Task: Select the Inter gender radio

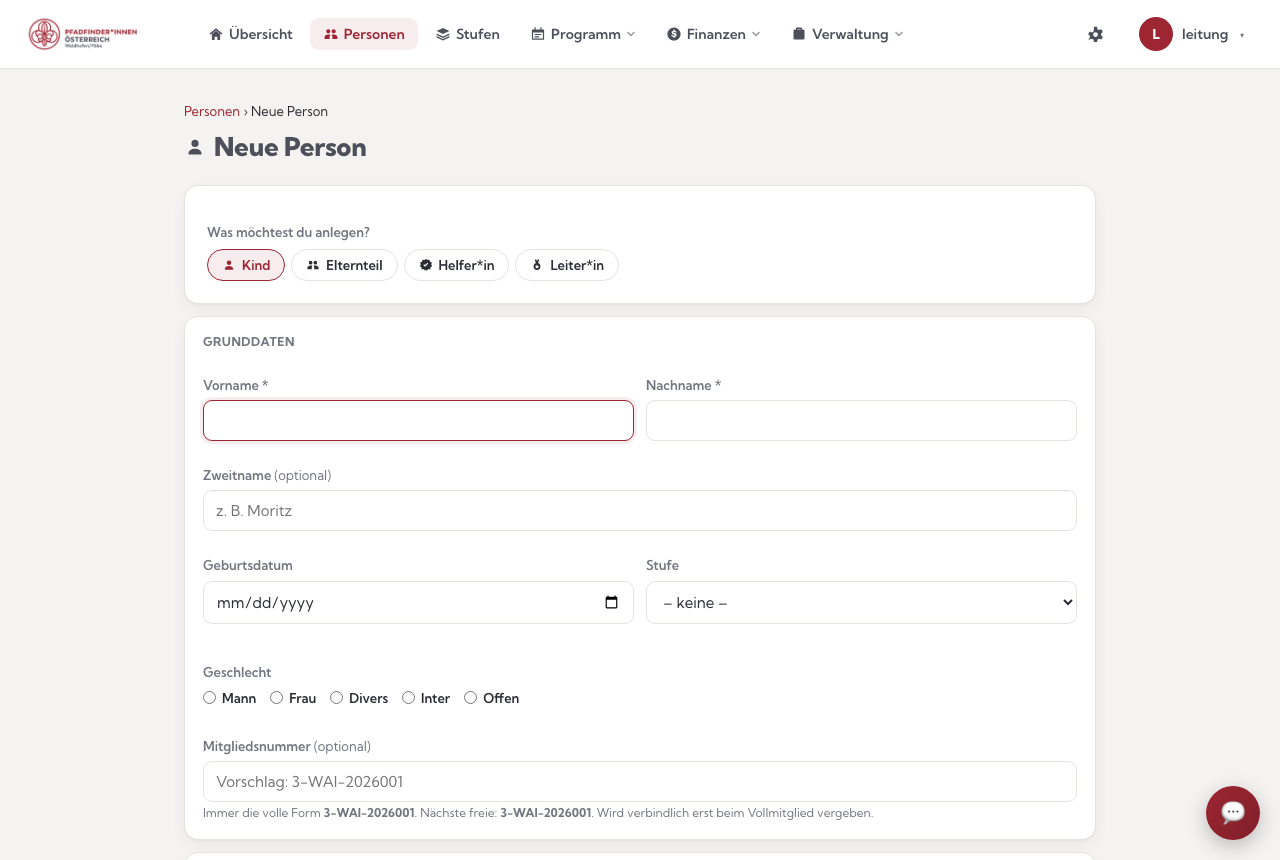Action: 409,698
